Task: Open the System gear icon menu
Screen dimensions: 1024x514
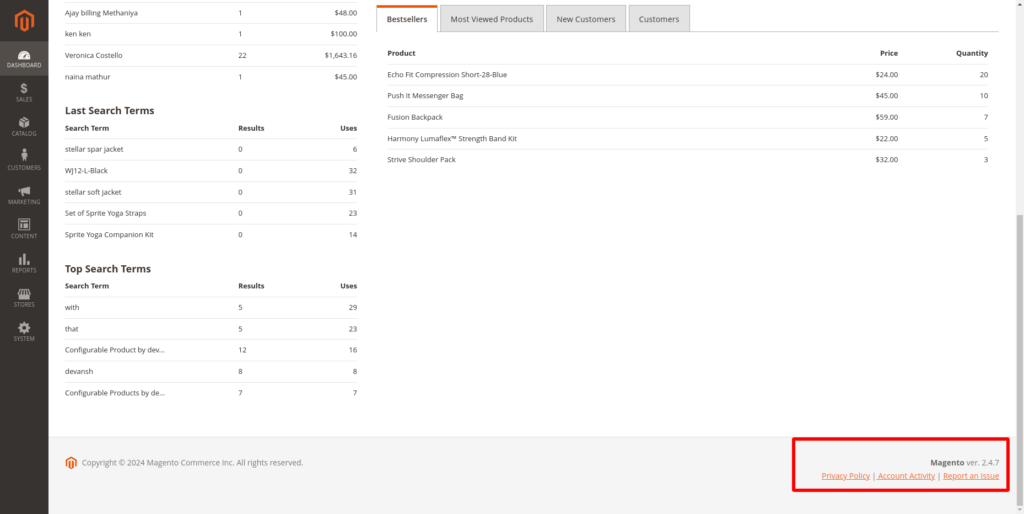Action: coord(24,332)
